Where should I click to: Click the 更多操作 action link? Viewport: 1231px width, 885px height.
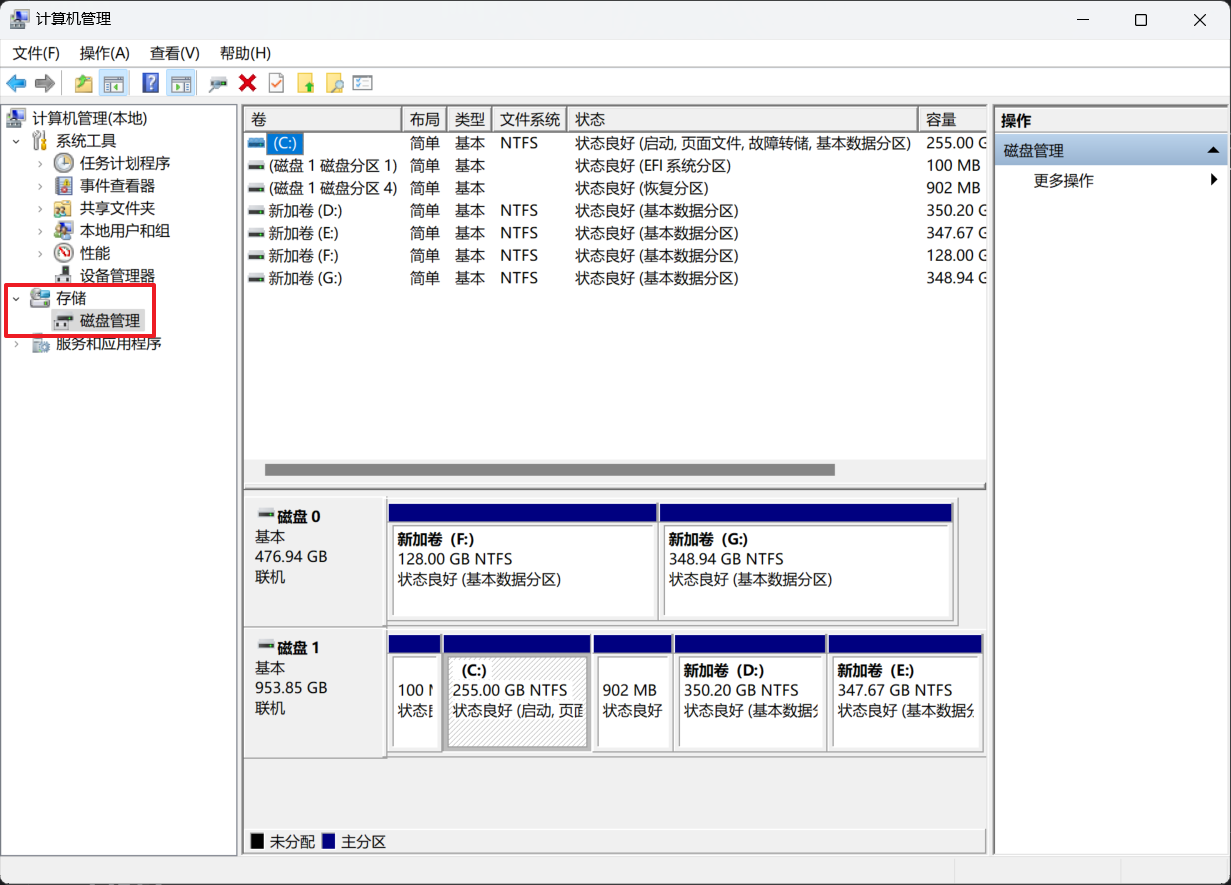[x=1063, y=181]
